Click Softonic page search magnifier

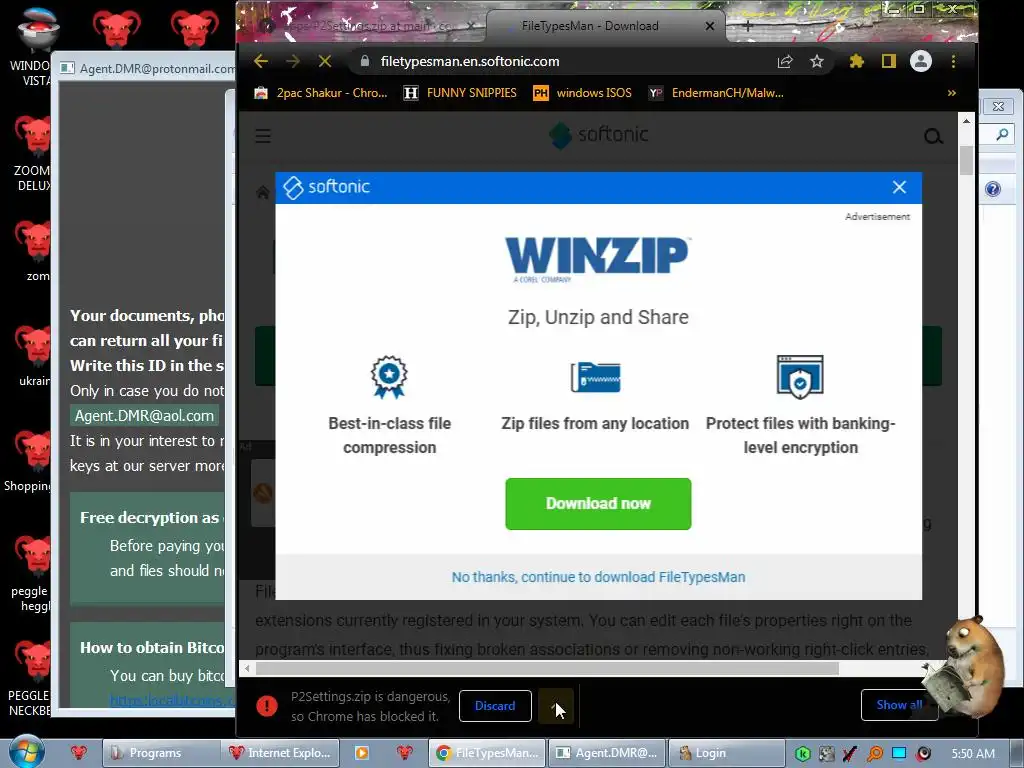pyautogui.click(x=933, y=136)
